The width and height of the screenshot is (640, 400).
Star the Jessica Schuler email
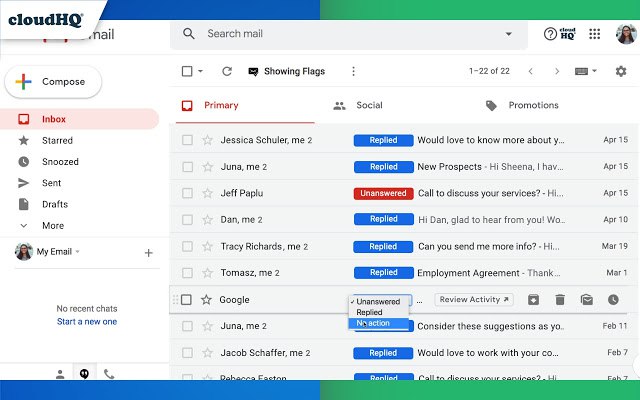pos(208,140)
